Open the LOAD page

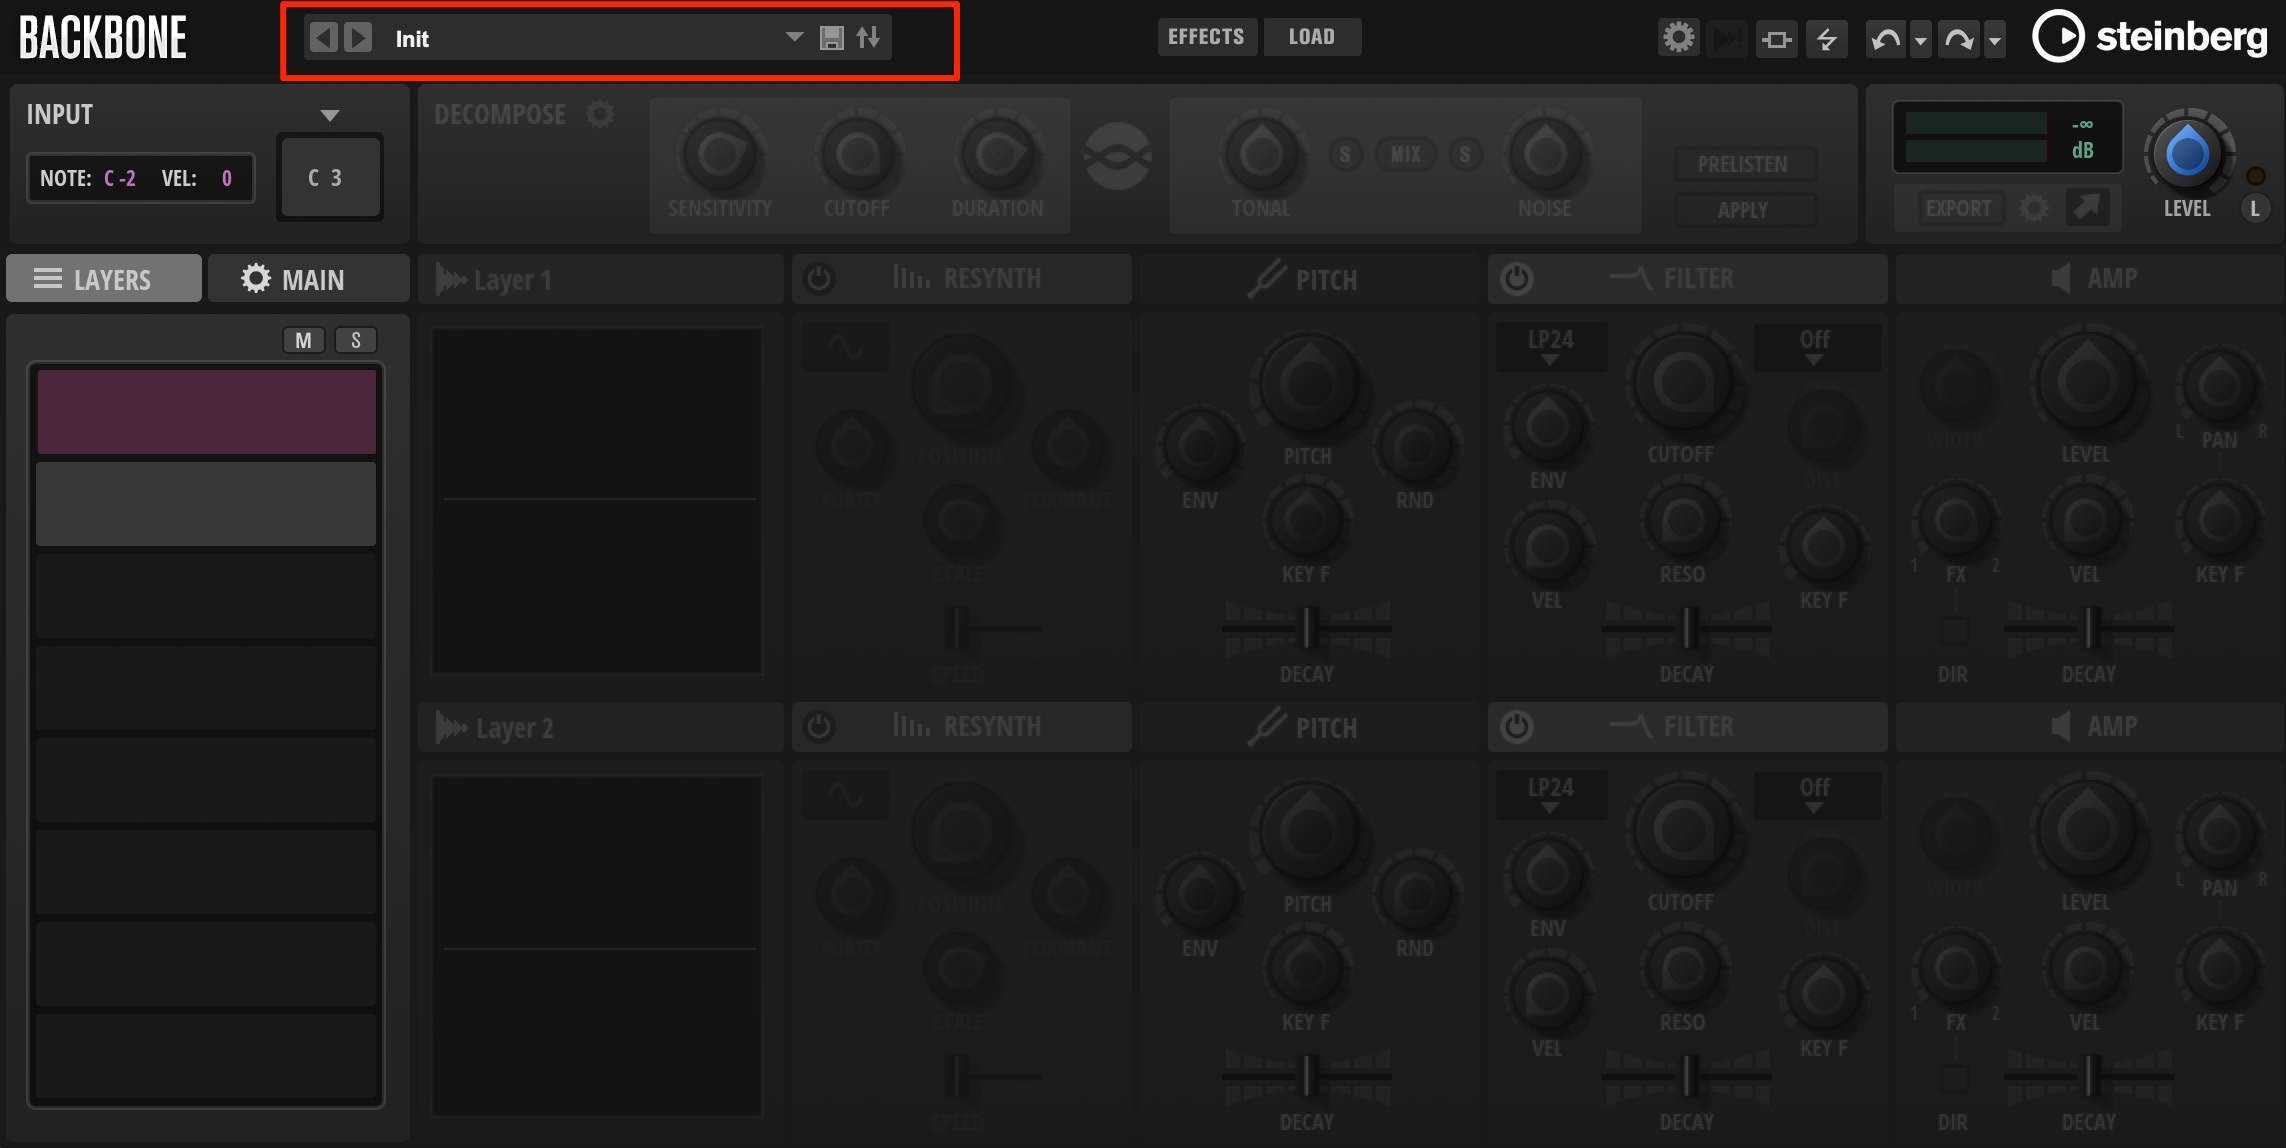tap(1311, 37)
